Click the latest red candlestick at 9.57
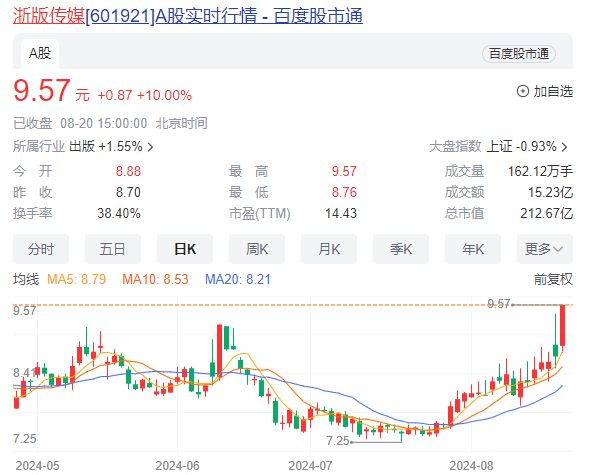The image size is (591, 475). 562,325
